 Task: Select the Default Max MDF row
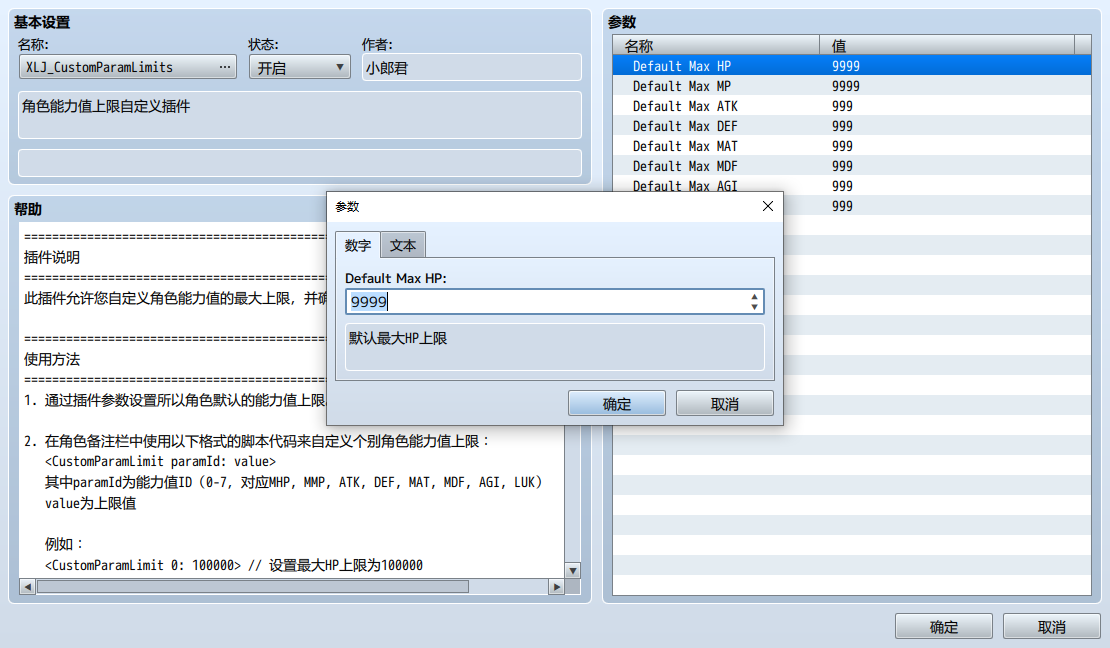[x=852, y=166]
